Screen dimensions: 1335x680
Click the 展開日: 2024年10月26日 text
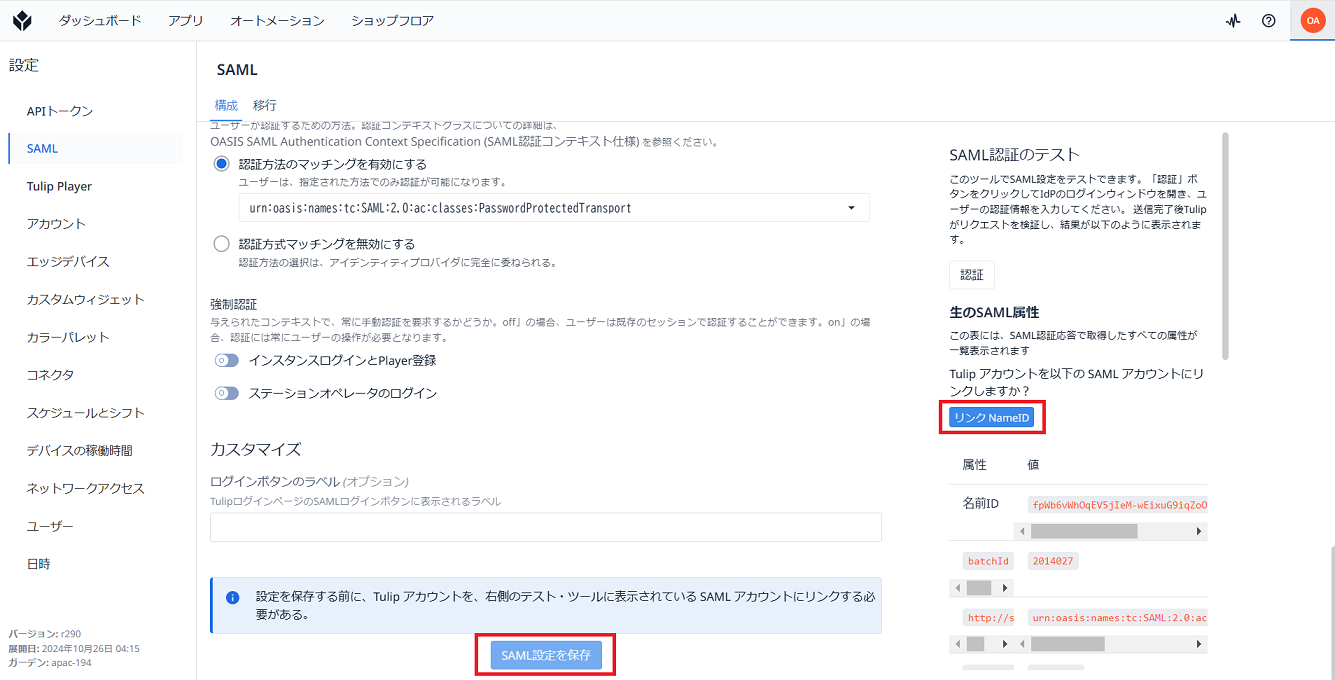click(74, 648)
